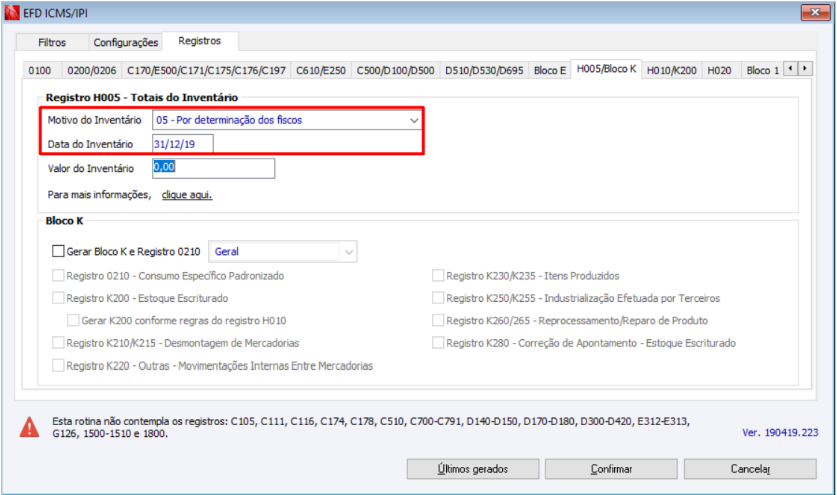Screen dimensions: 837x495
Task: Open the 0200/0206 record tab
Action: point(92,70)
